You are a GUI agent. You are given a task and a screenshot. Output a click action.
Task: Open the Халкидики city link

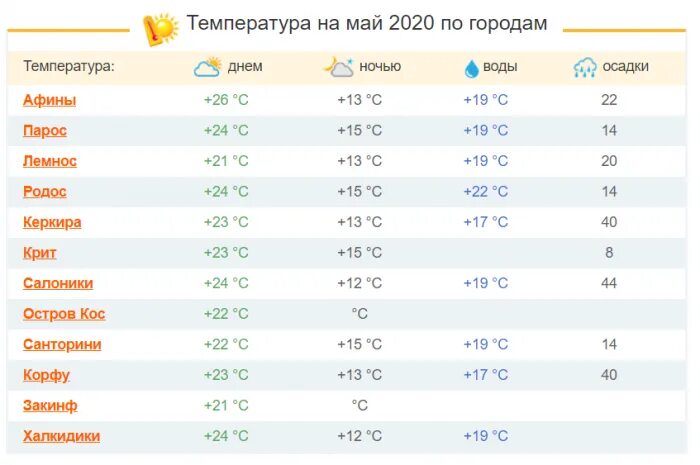61,436
